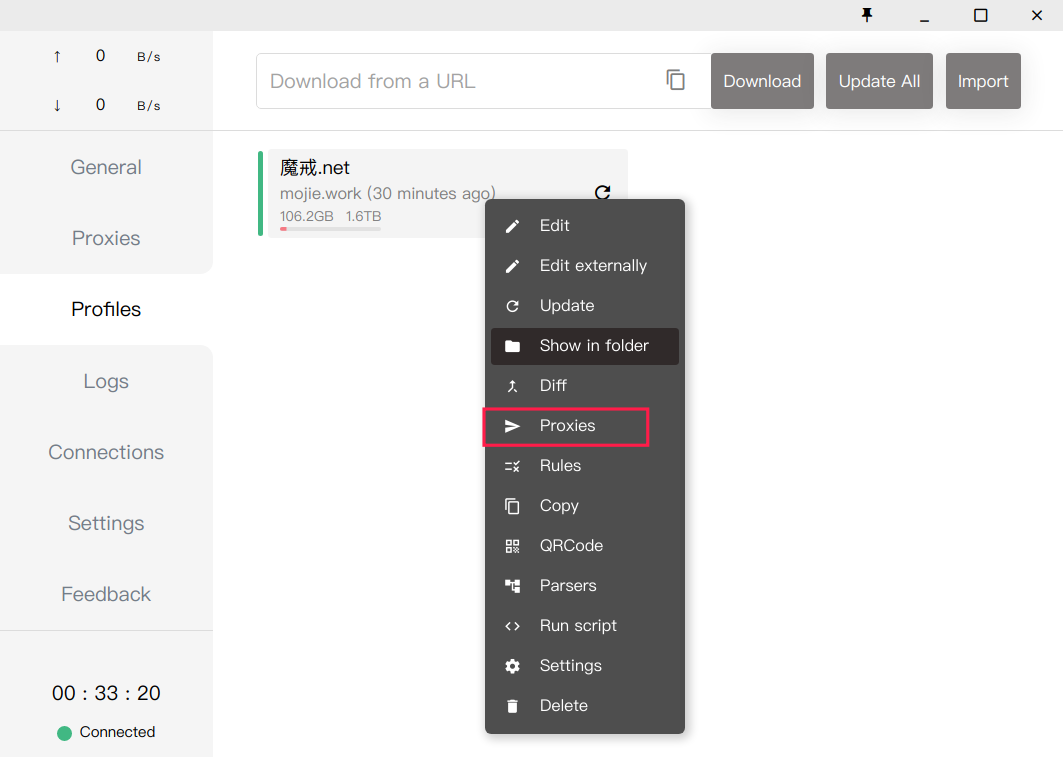Click the copy icon beside Copy entry
The image size is (1063, 757).
tap(513, 506)
